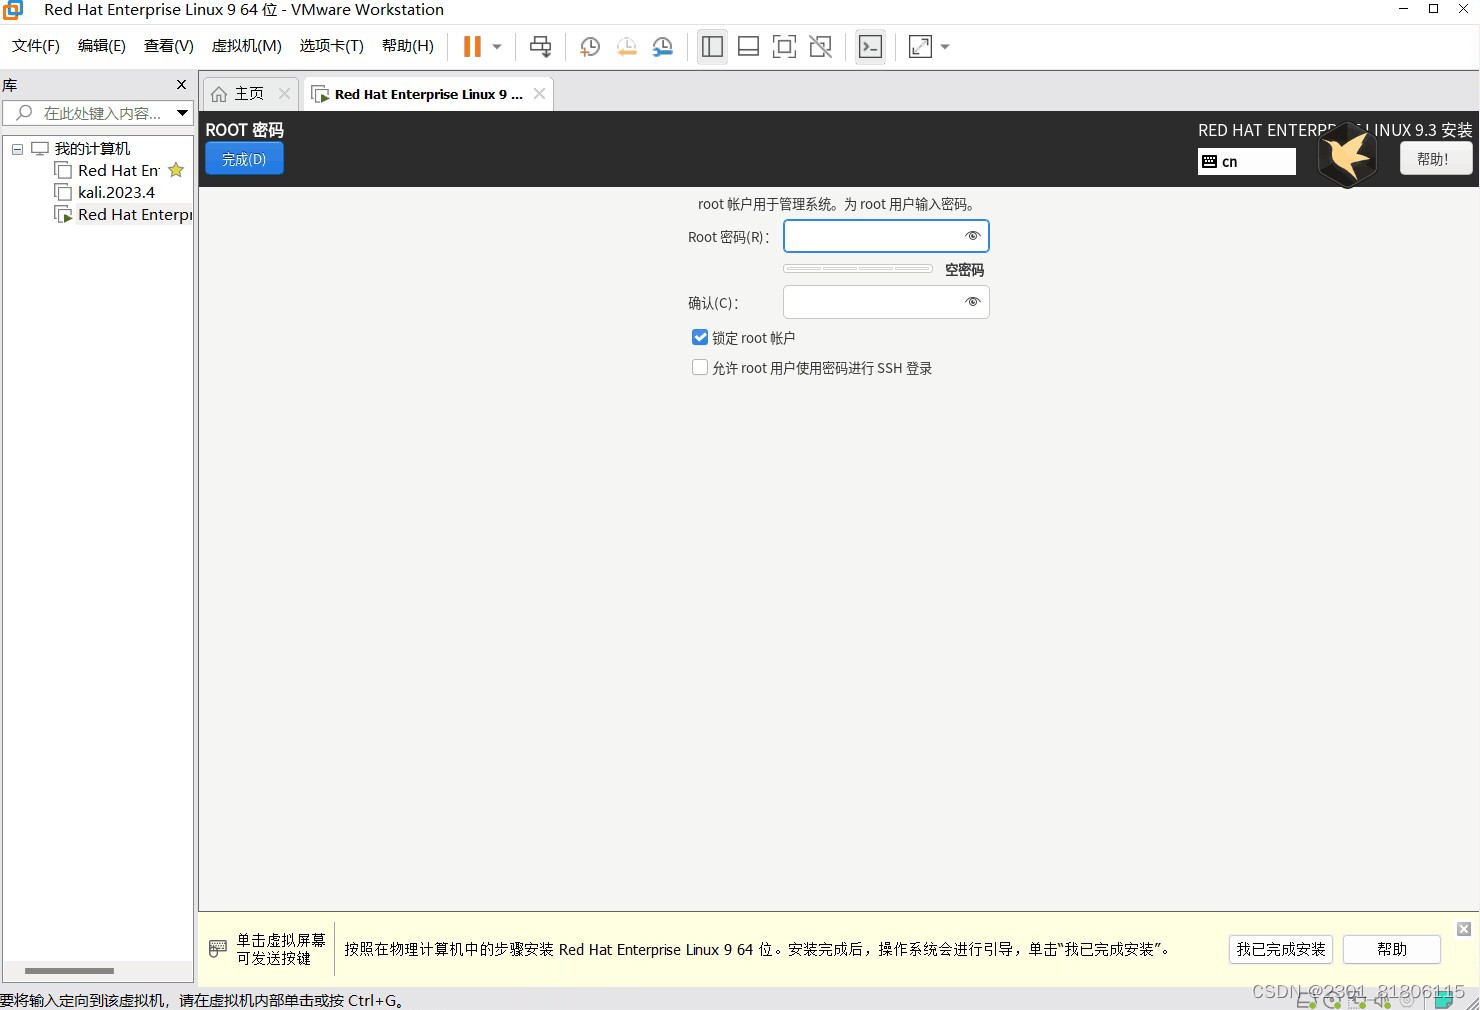Uncheck 锁定 root 帐户 checkbox
Image resolution: width=1480 pixels, height=1010 pixels.
(700, 337)
